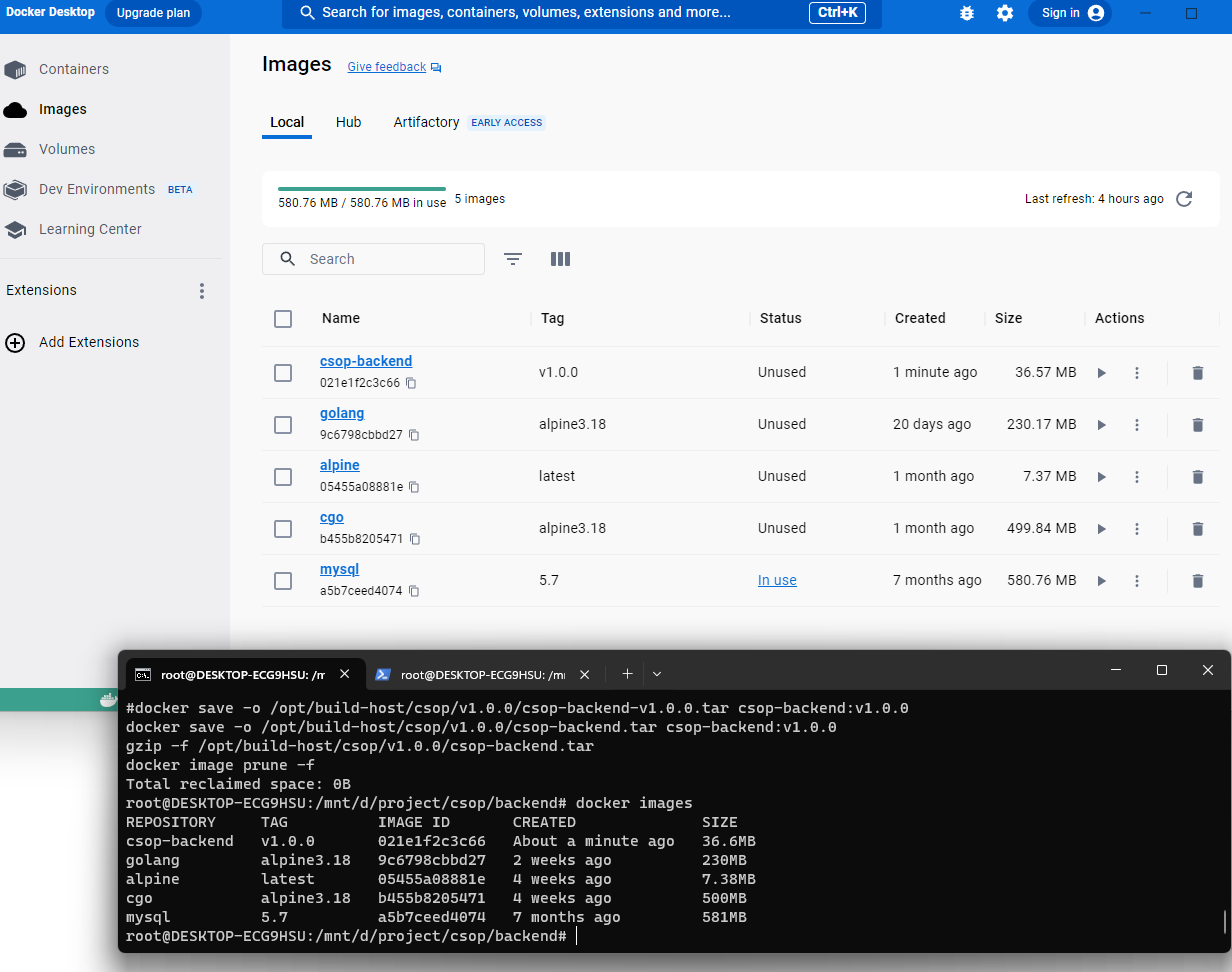
Task: Check the golang row checkbox
Action: click(x=283, y=425)
